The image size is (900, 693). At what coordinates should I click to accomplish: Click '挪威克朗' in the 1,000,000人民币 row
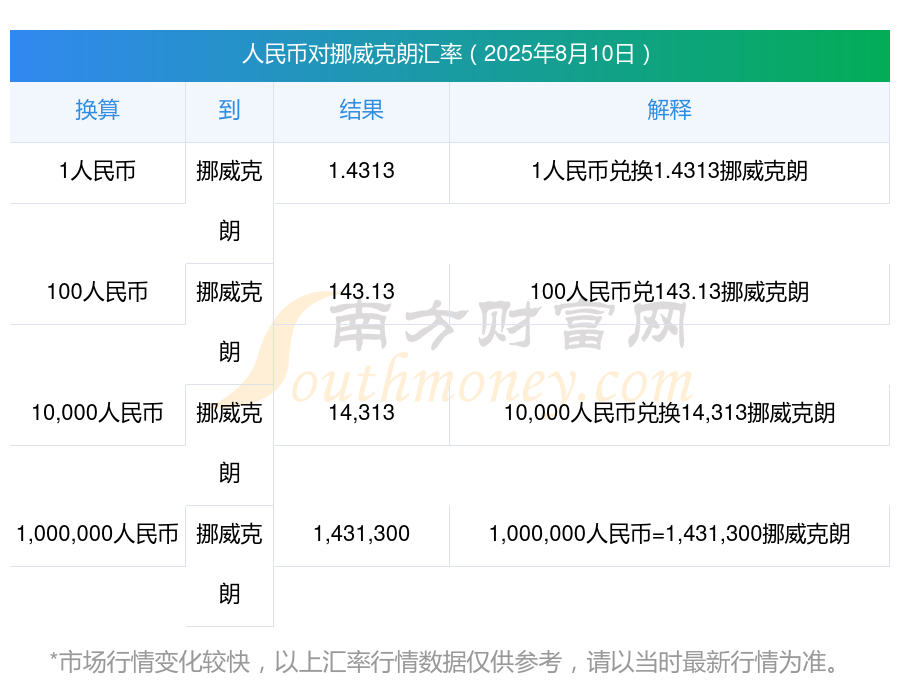(x=229, y=564)
